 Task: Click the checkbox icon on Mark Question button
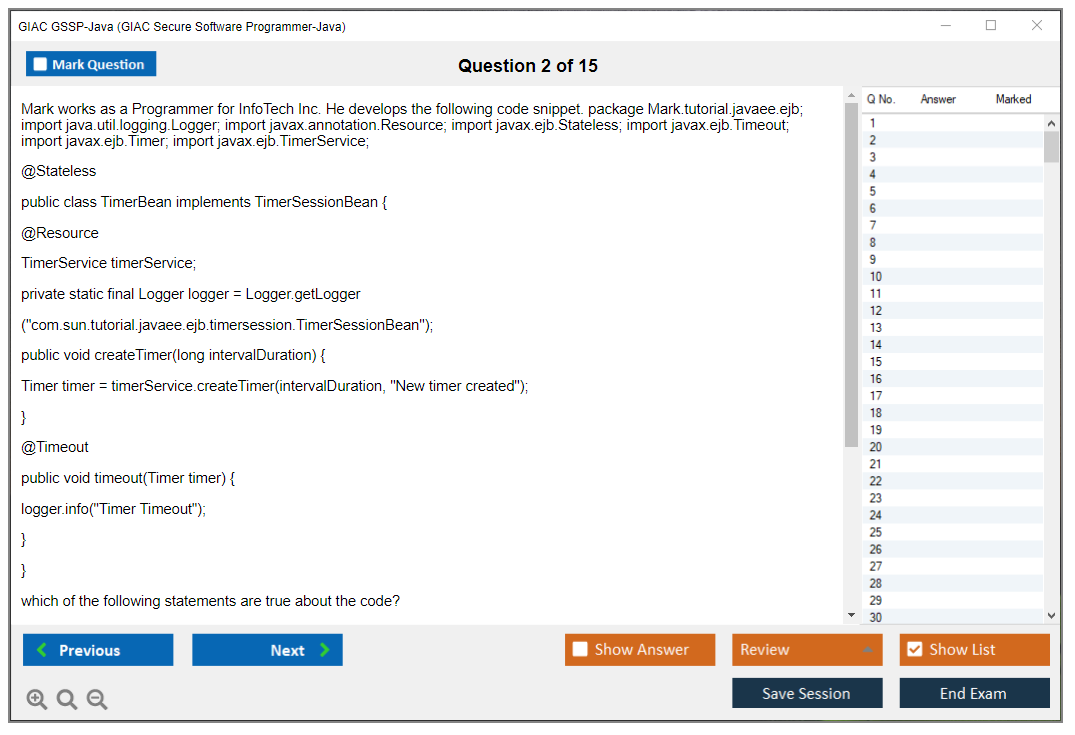[x=40, y=63]
